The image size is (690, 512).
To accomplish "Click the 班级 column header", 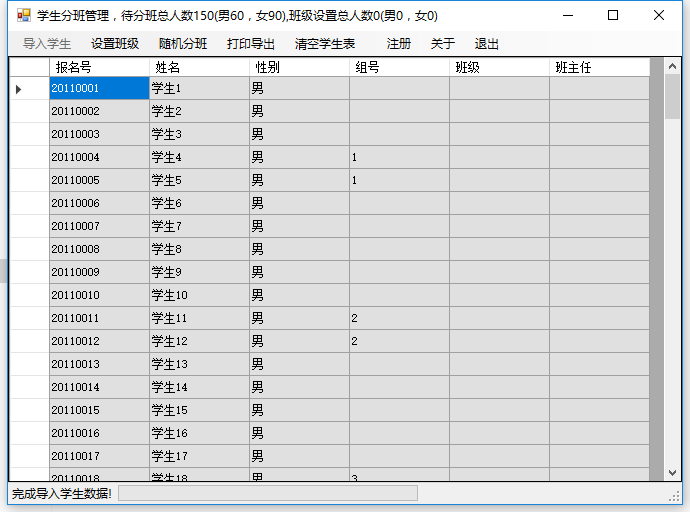I will click(499, 67).
